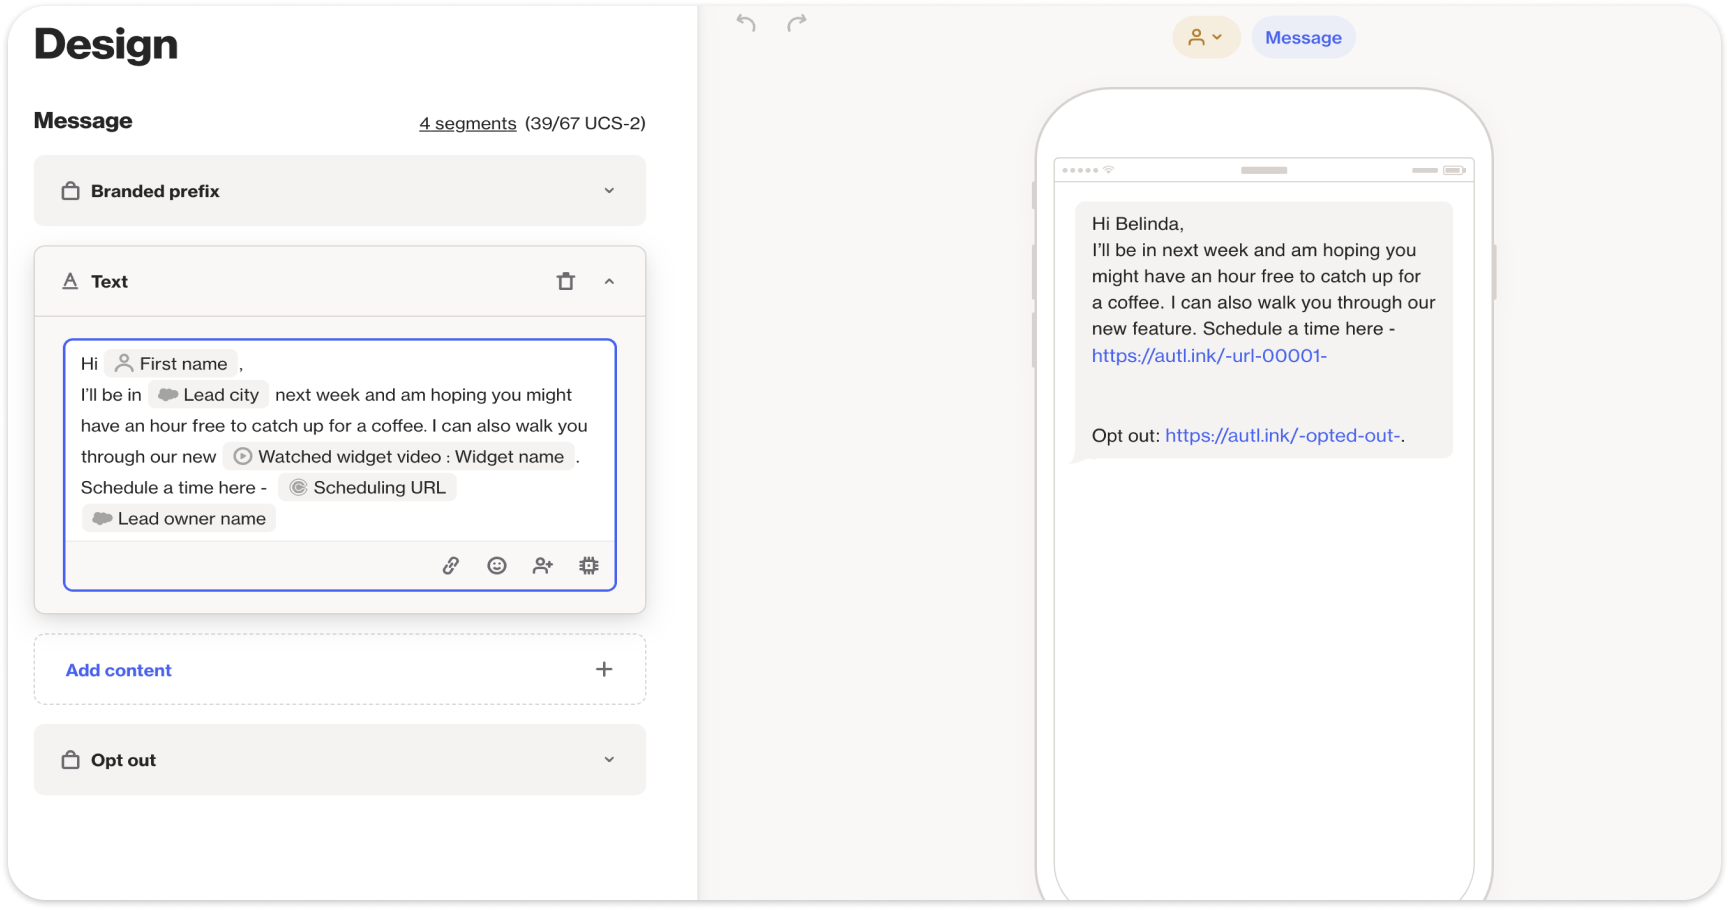Click Add content button
The image size is (1729, 910).
[x=340, y=669]
